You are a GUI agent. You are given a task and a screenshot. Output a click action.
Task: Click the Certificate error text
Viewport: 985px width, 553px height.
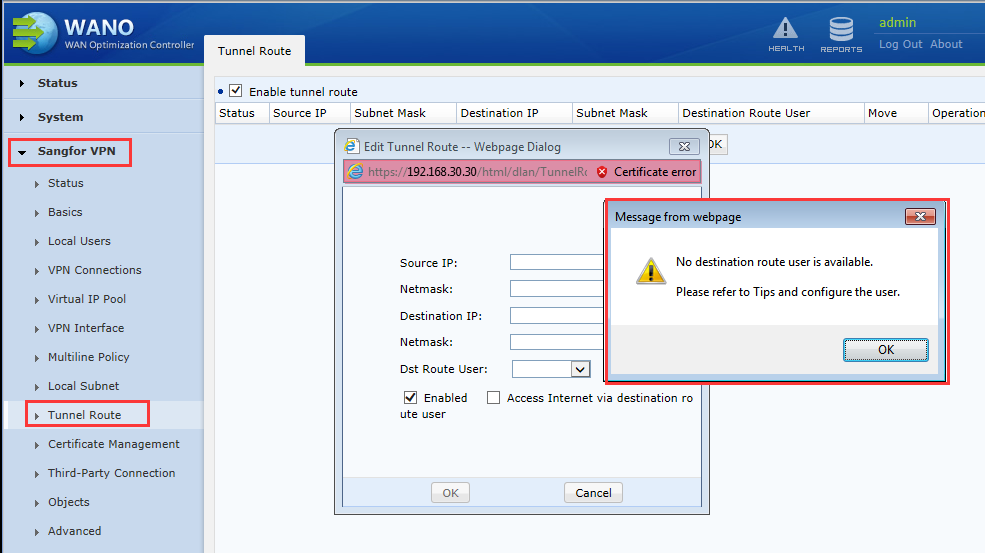(655, 172)
